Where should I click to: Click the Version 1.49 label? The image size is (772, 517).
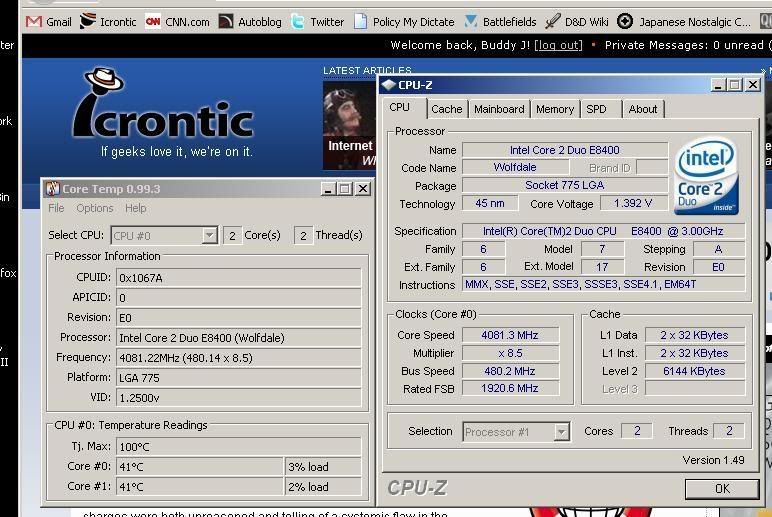coord(713,460)
